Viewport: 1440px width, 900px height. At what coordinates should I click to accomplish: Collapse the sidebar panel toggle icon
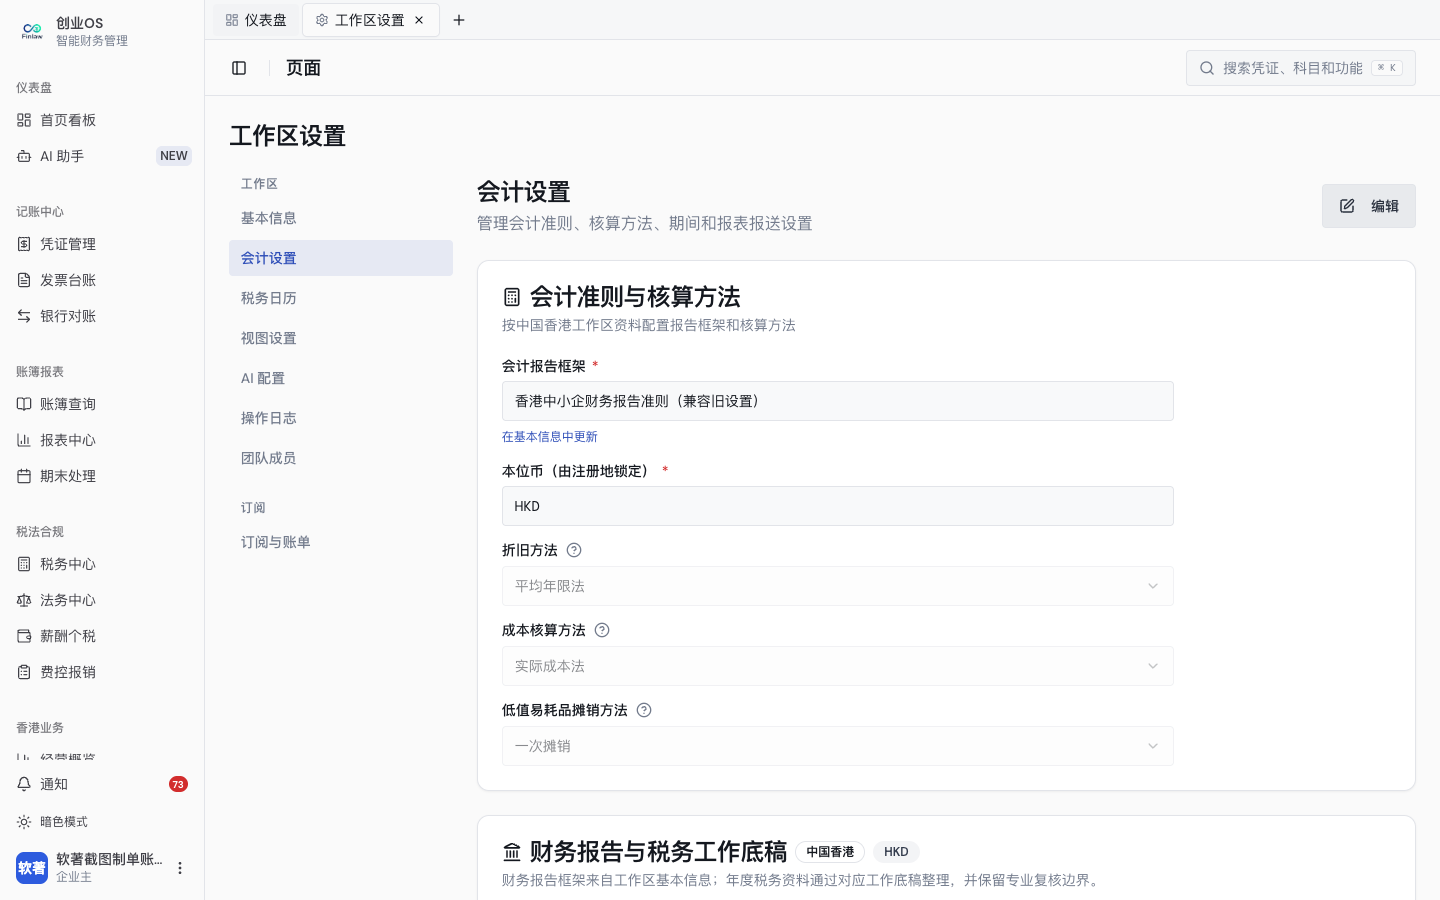tap(239, 68)
